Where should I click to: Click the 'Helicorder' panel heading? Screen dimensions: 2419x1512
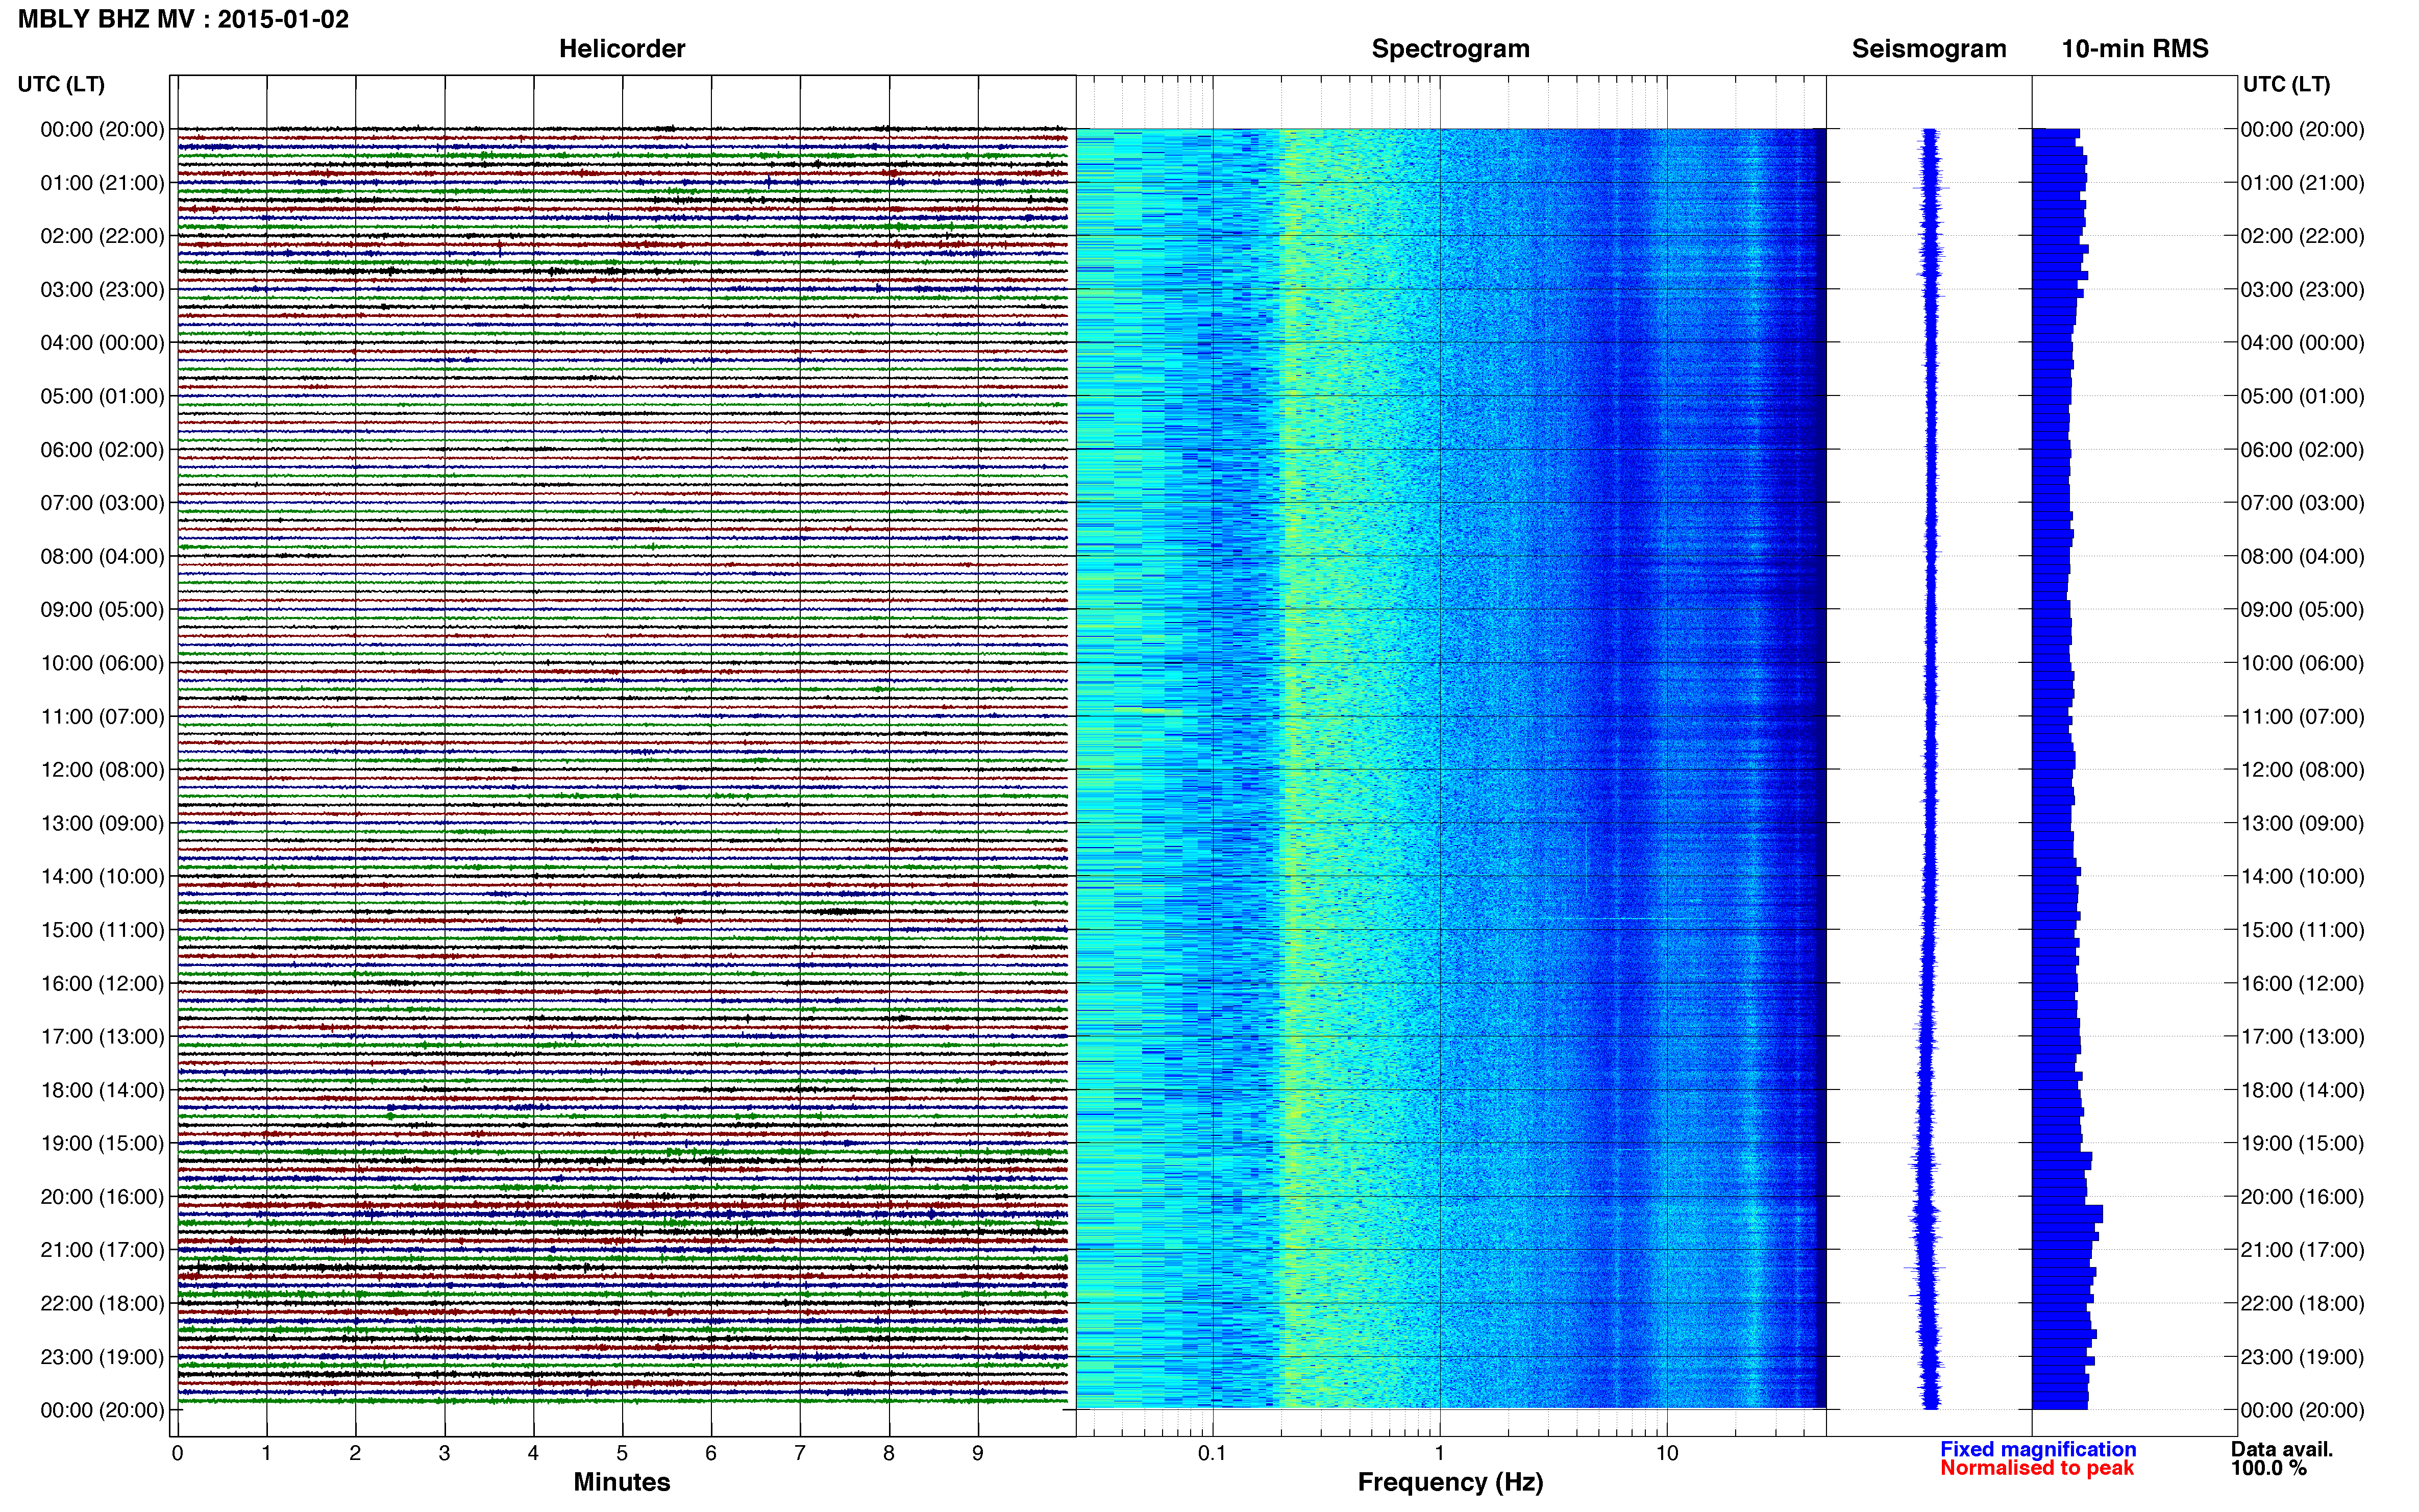pos(622,49)
